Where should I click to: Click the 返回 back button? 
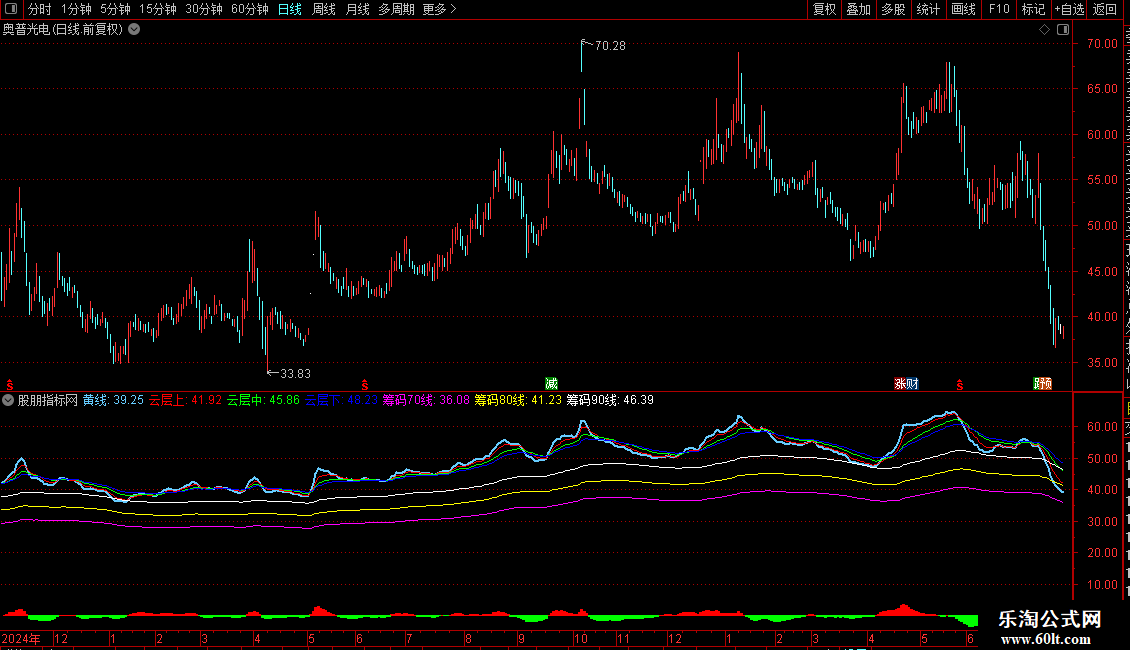pyautogui.click(x=1105, y=9)
